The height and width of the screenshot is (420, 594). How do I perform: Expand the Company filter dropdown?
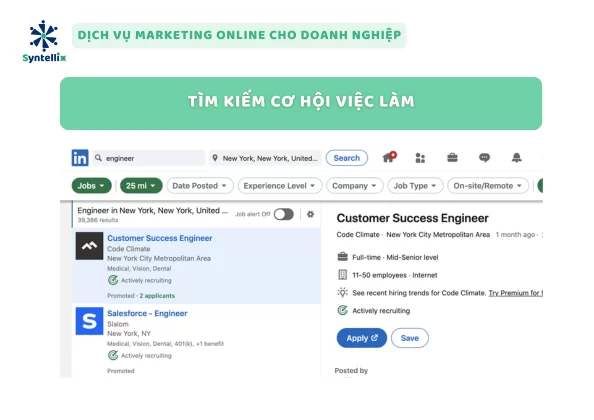coord(355,186)
